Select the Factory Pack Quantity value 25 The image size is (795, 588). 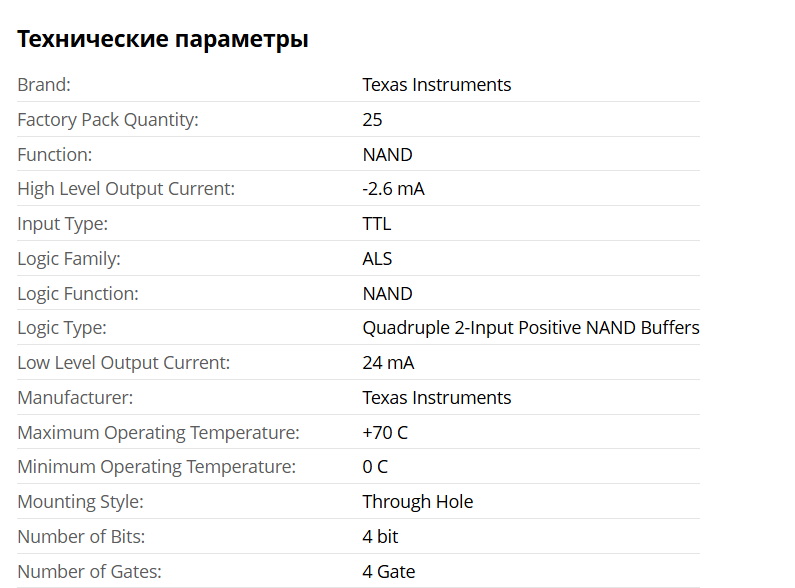[x=372, y=120]
